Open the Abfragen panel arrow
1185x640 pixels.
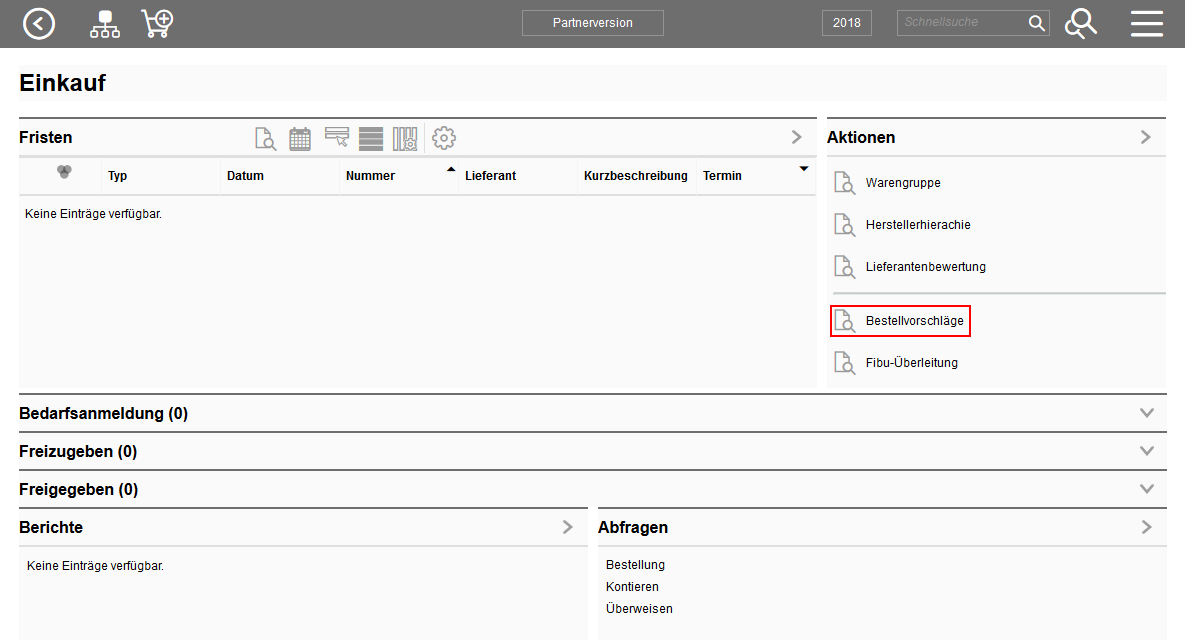tap(1146, 527)
